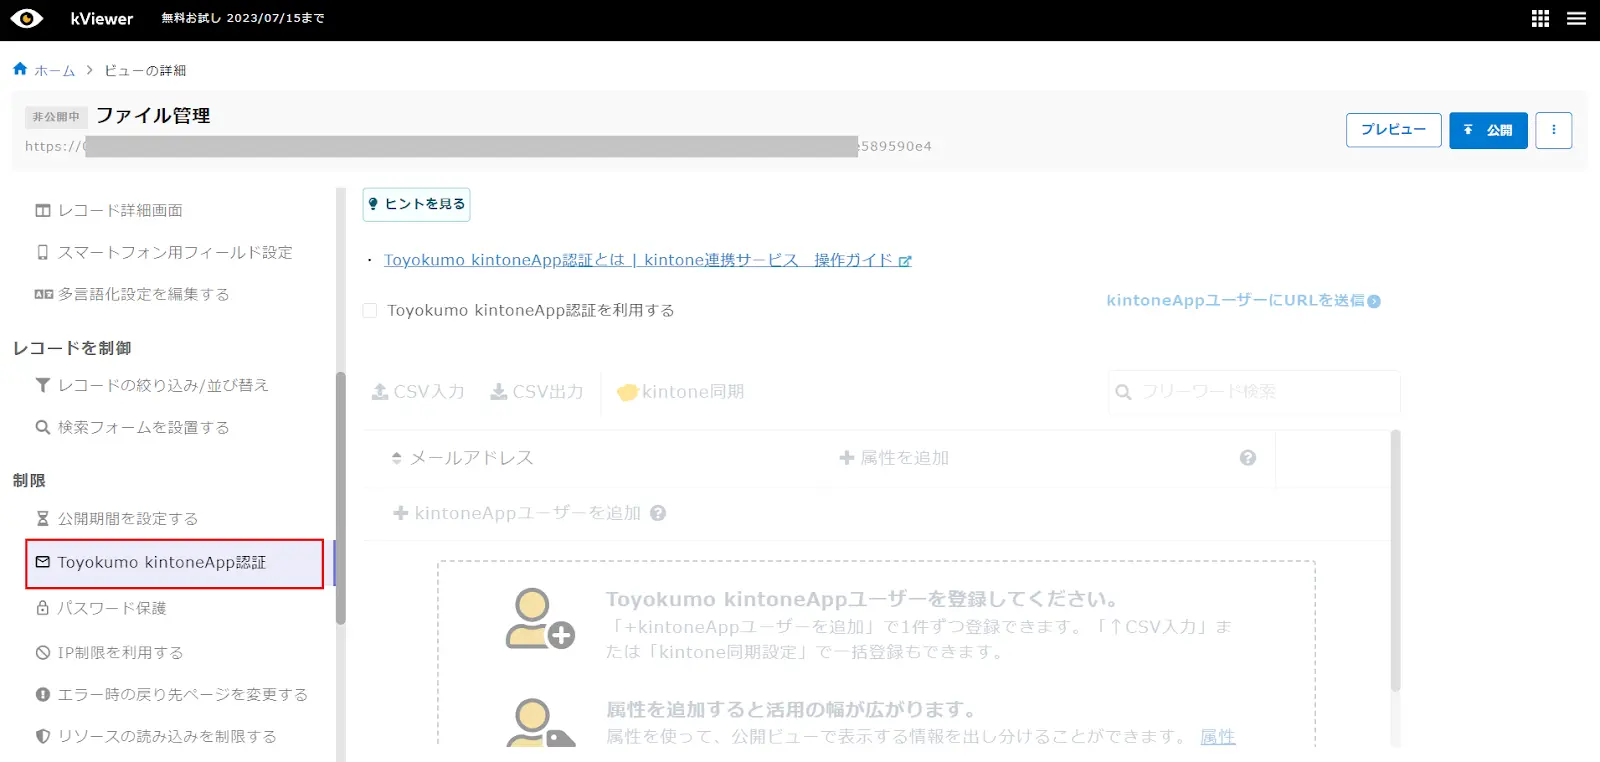Image resolution: width=1600 pixels, height=762 pixels.
Task: Click kintone同期 button
Action: (681, 392)
